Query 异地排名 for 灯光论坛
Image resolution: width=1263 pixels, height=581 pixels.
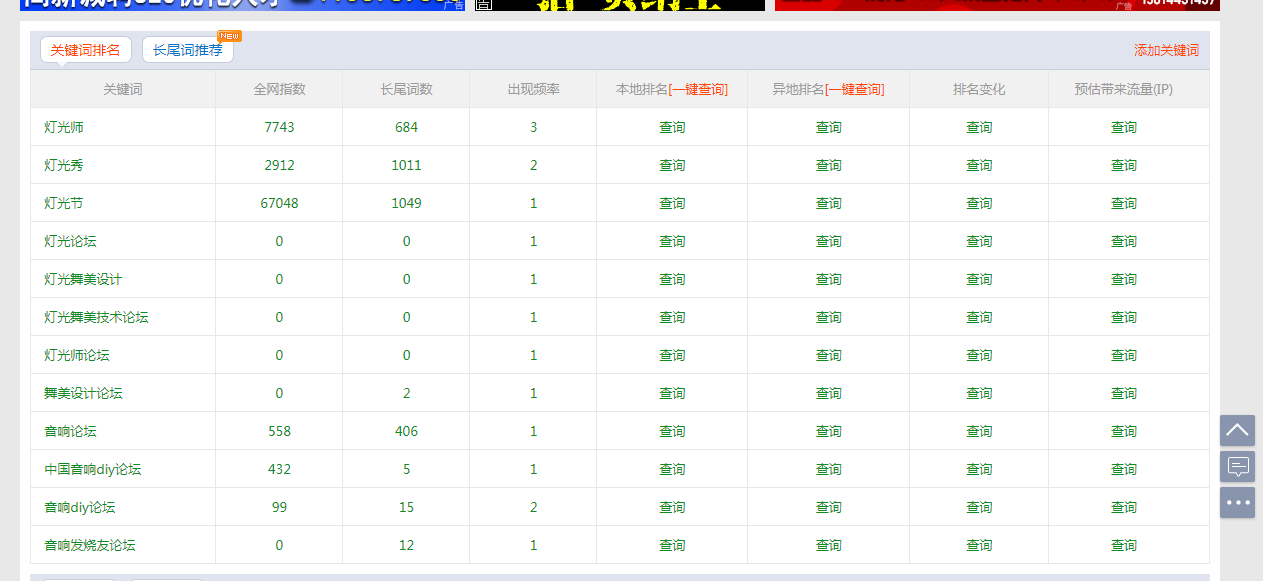(828, 242)
